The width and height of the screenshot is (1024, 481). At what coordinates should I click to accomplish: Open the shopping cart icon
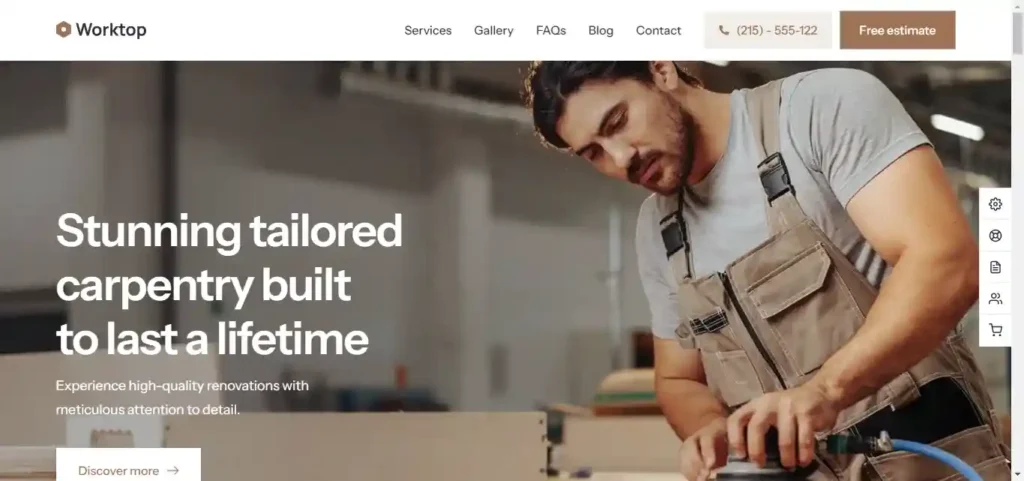coord(995,330)
